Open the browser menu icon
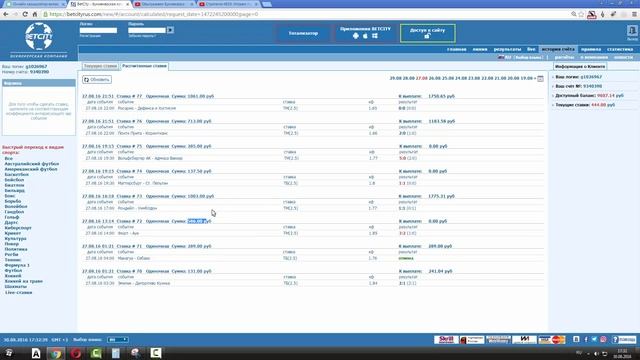Viewport: 640px width, 360px height. (634, 14)
